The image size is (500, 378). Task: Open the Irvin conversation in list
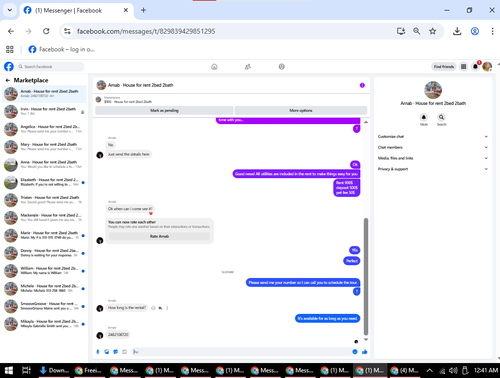(x=44, y=111)
